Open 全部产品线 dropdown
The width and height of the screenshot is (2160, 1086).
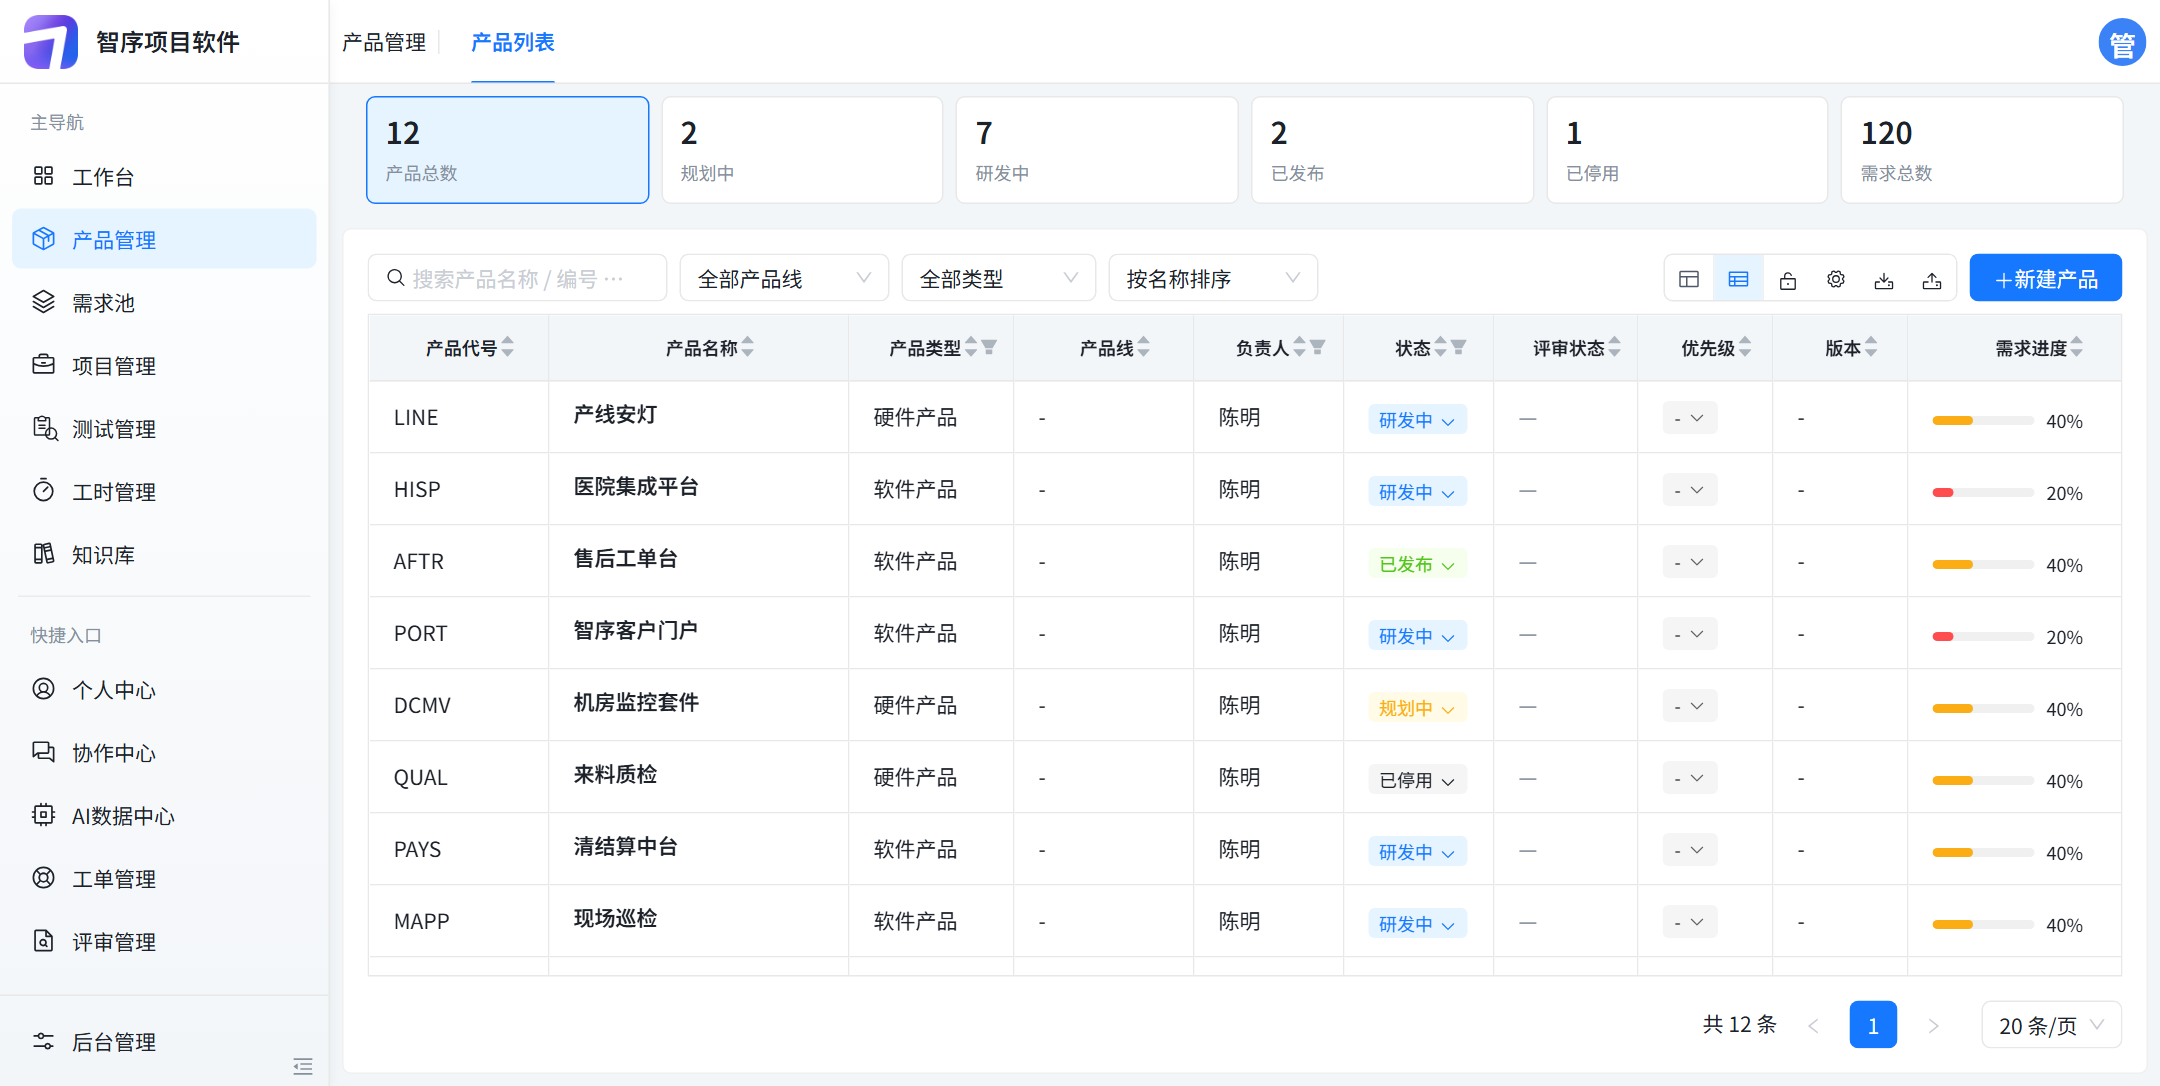point(784,278)
